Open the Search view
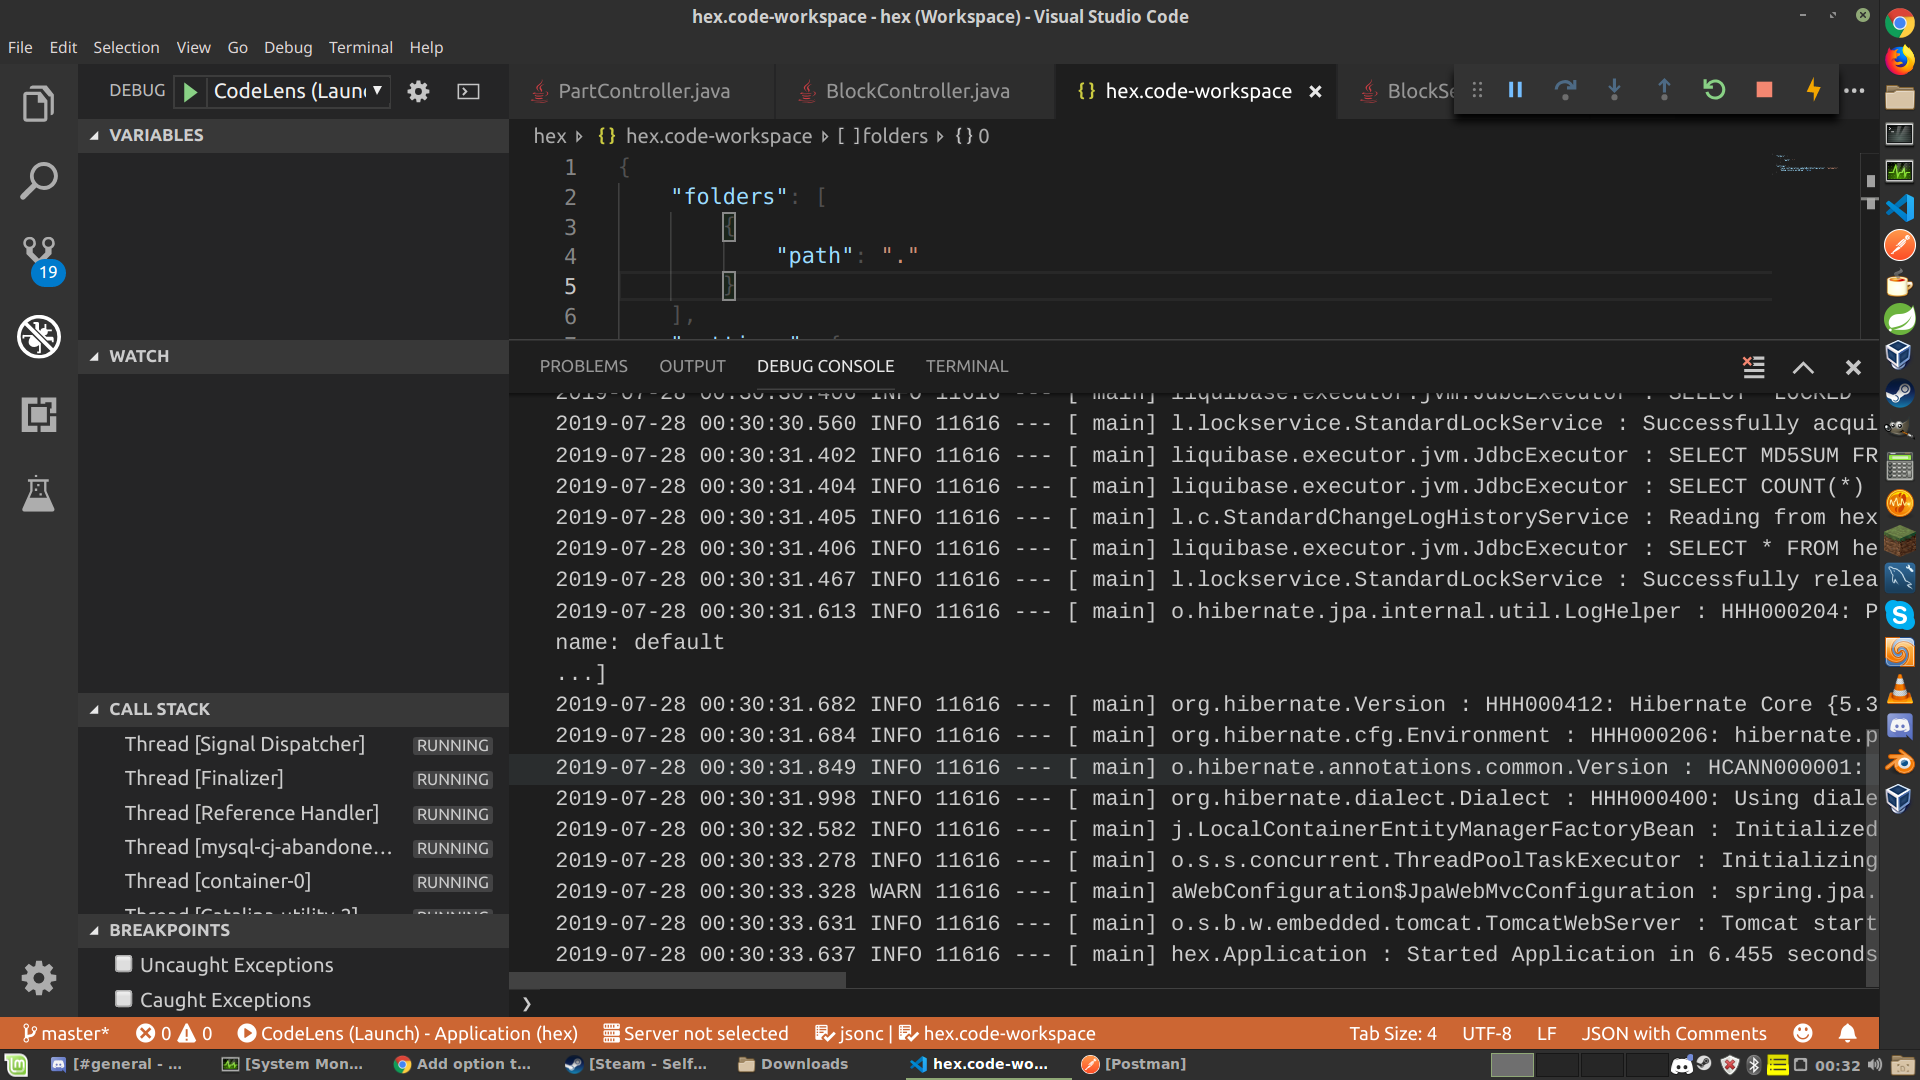Screen dimensions: 1920x1080 point(38,181)
